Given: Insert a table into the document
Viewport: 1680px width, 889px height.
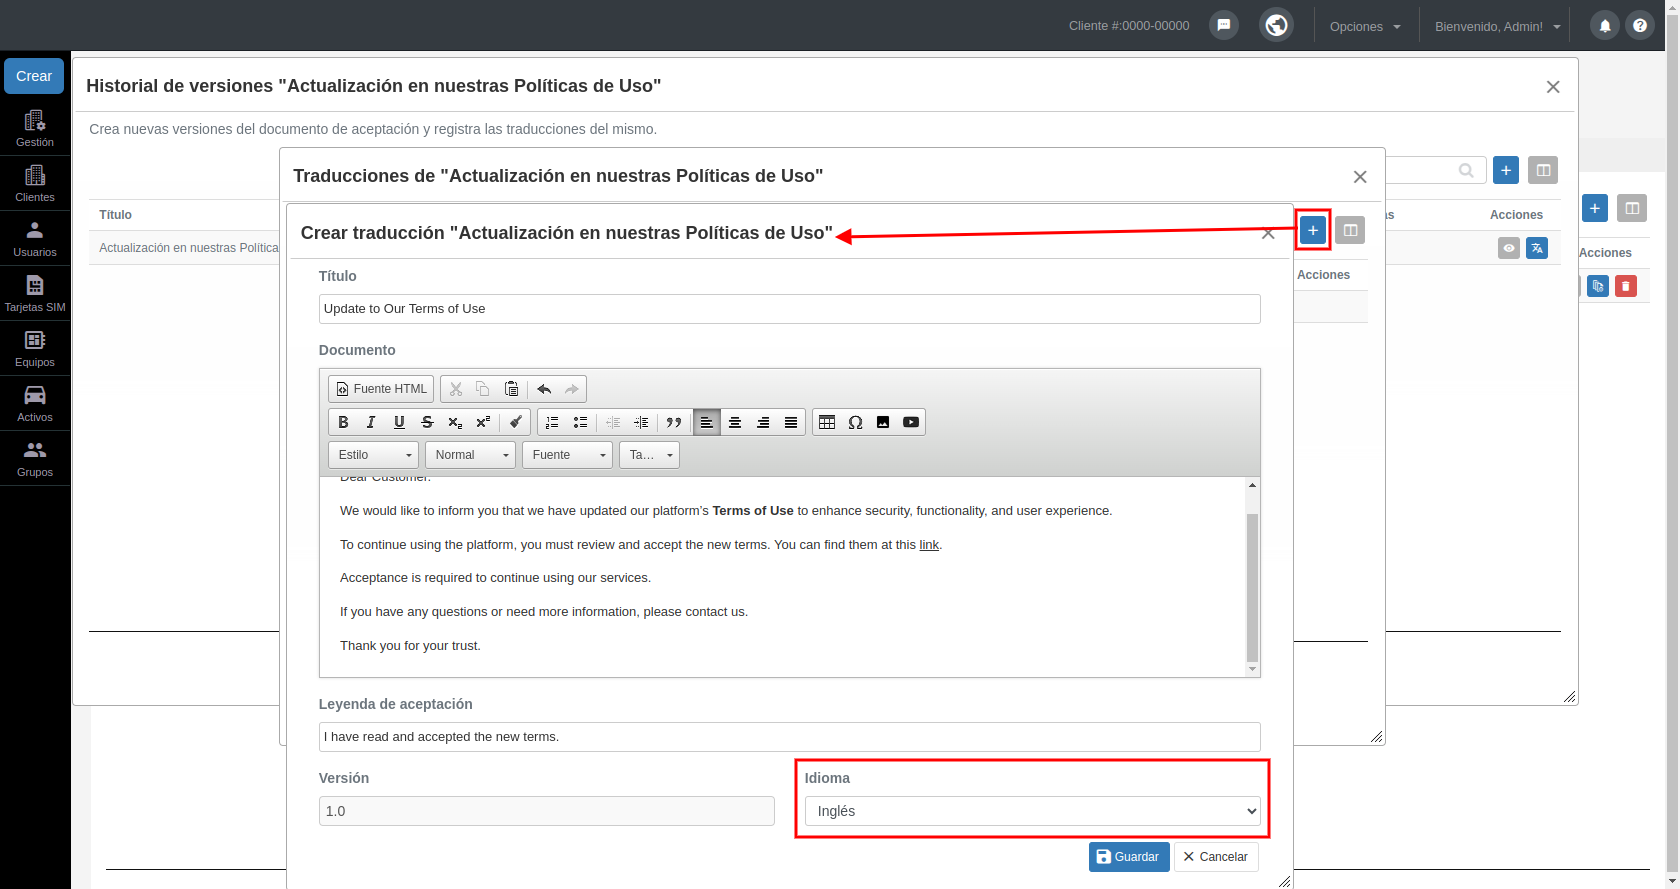Looking at the screenshot, I should tap(827, 422).
